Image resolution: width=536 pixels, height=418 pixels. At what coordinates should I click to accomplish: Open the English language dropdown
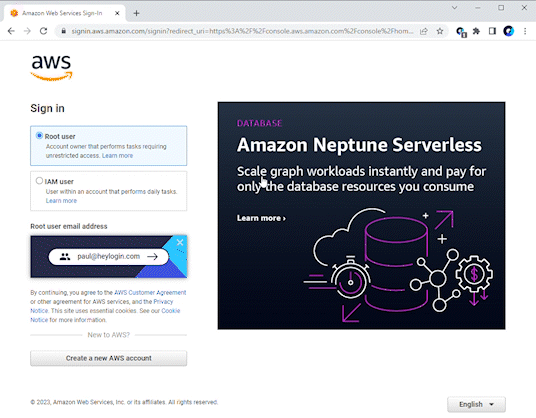pyautogui.click(x=476, y=404)
